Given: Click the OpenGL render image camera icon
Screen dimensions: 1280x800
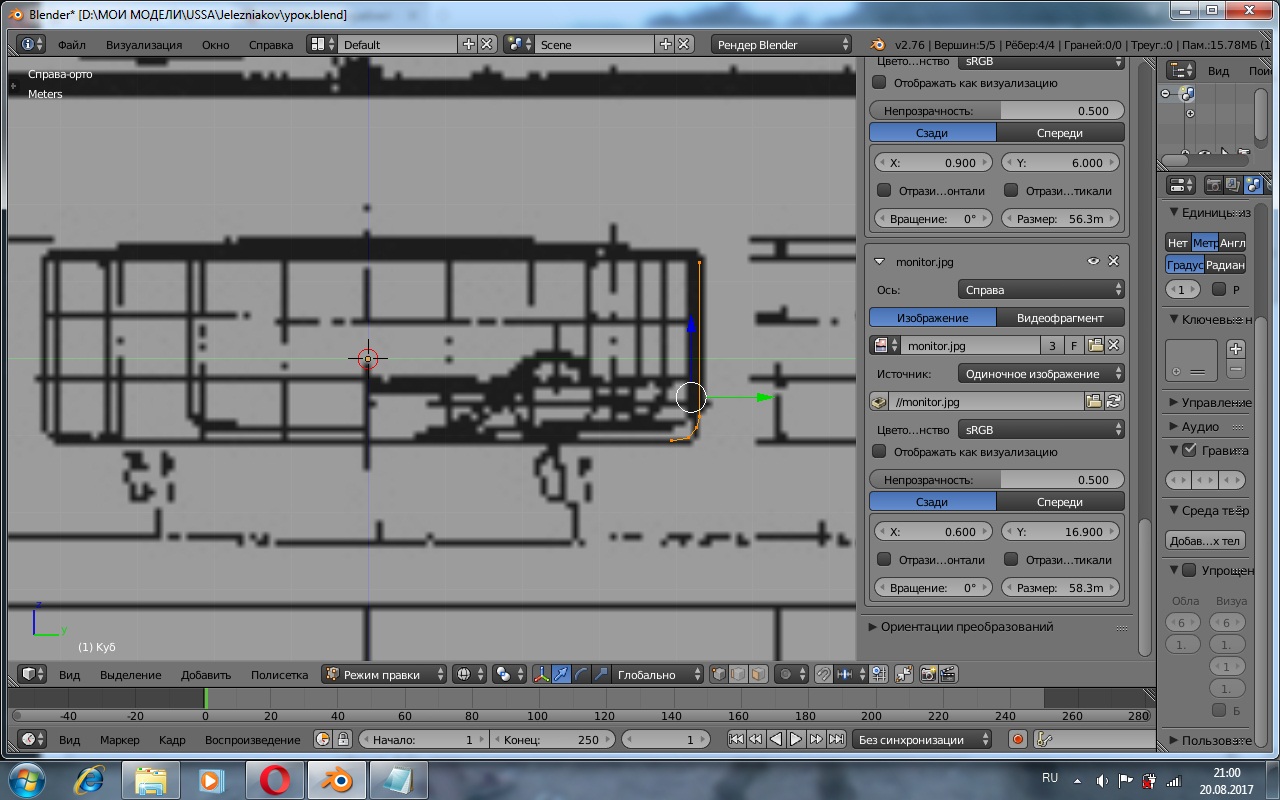Looking at the screenshot, I should coord(927,674).
